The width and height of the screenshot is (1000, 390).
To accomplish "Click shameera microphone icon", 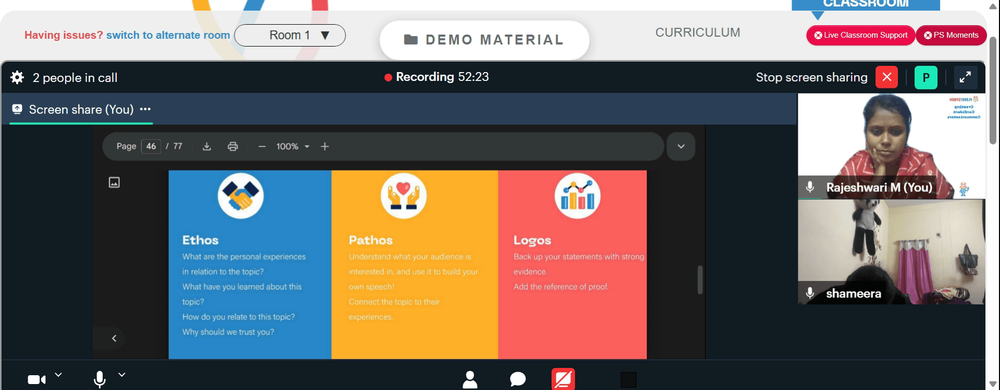I will [x=810, y=293].
